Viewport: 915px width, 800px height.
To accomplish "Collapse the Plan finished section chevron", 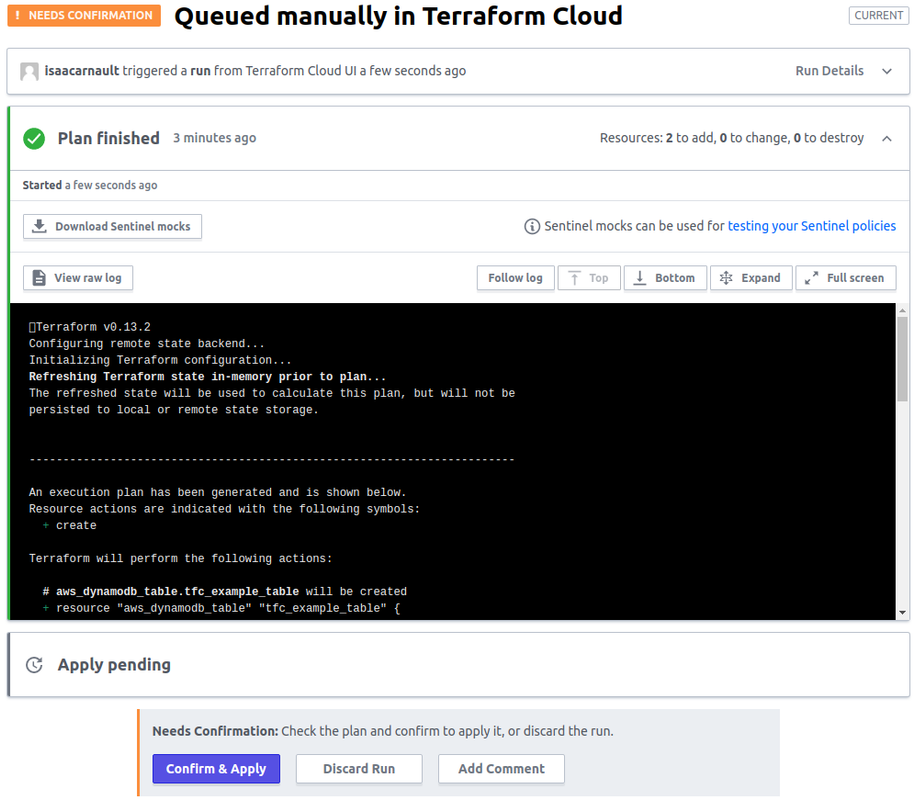I will pyautogui.click(x=886, y=139).
